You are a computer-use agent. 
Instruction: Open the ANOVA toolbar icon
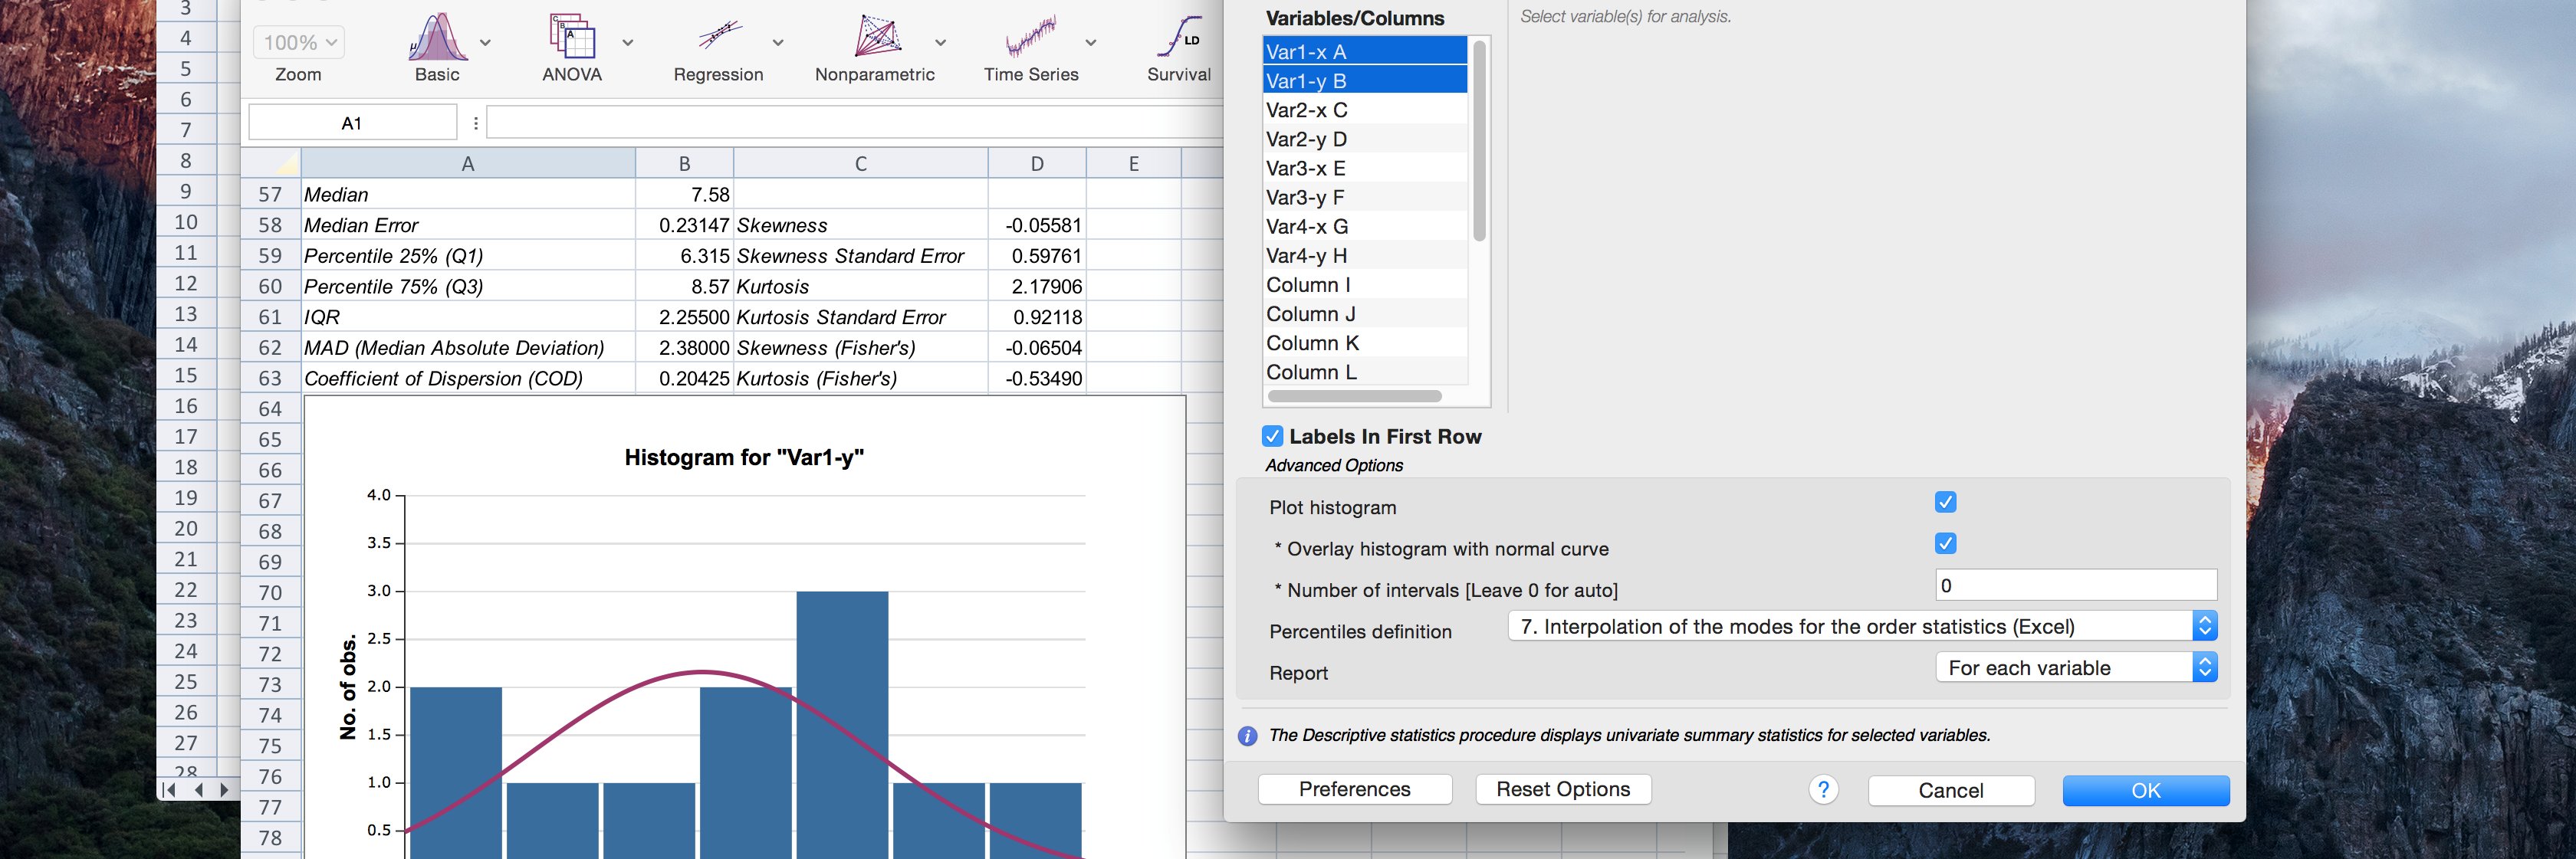572,37
